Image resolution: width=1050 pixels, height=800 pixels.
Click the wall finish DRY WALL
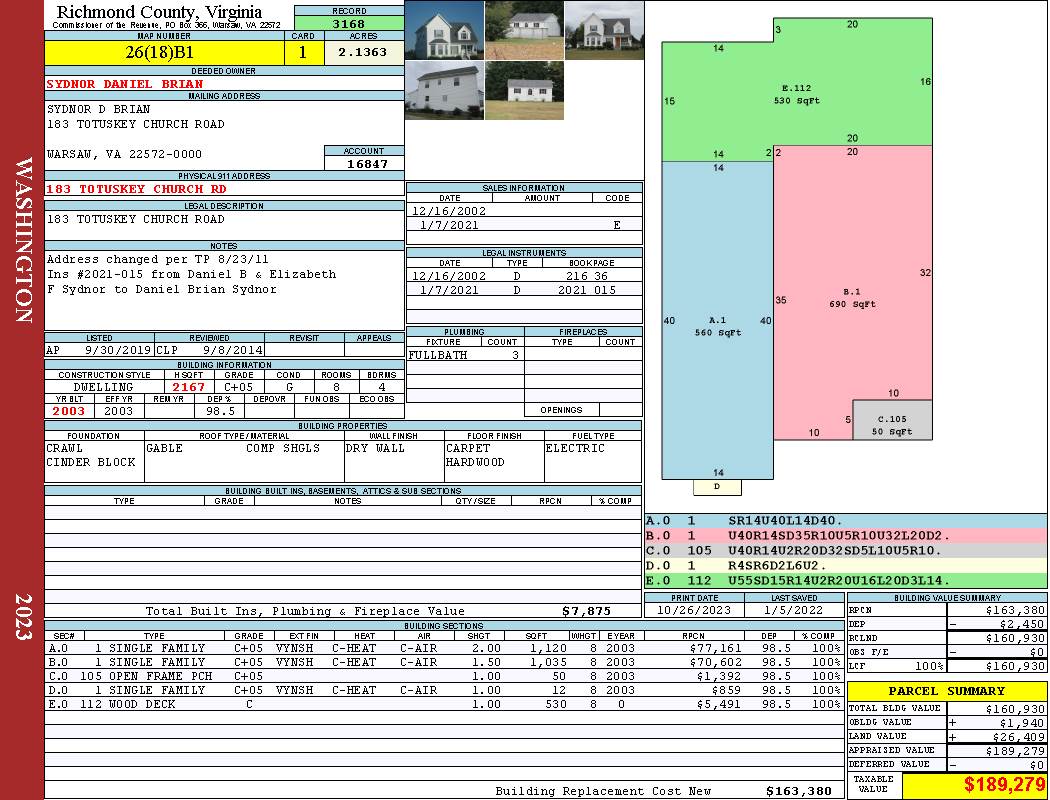(375, 448)
